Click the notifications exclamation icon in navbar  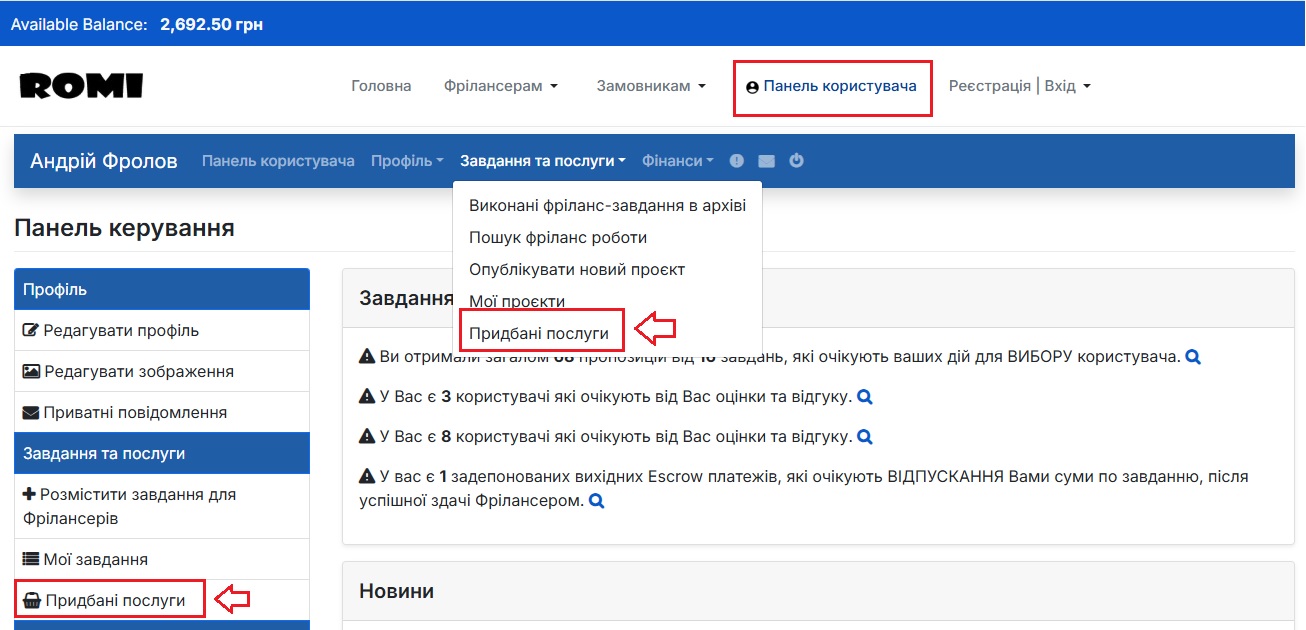pos(737,160)
